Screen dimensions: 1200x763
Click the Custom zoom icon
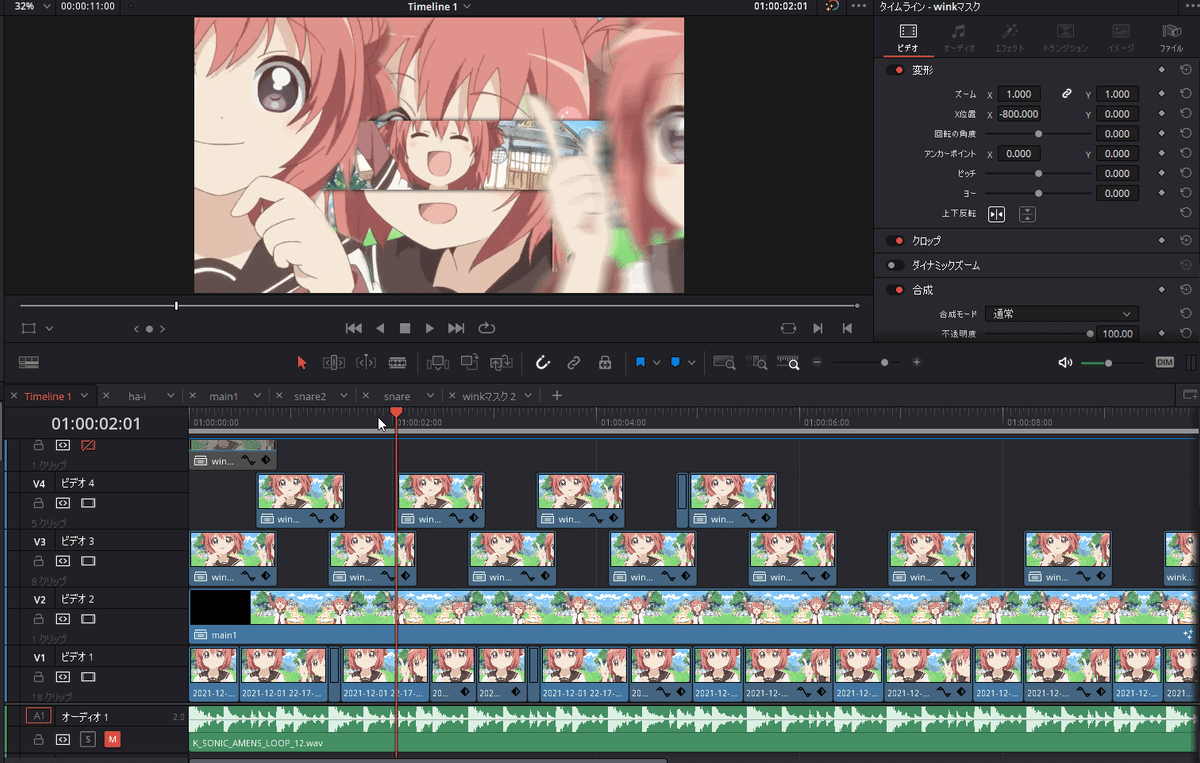(789, 362)
